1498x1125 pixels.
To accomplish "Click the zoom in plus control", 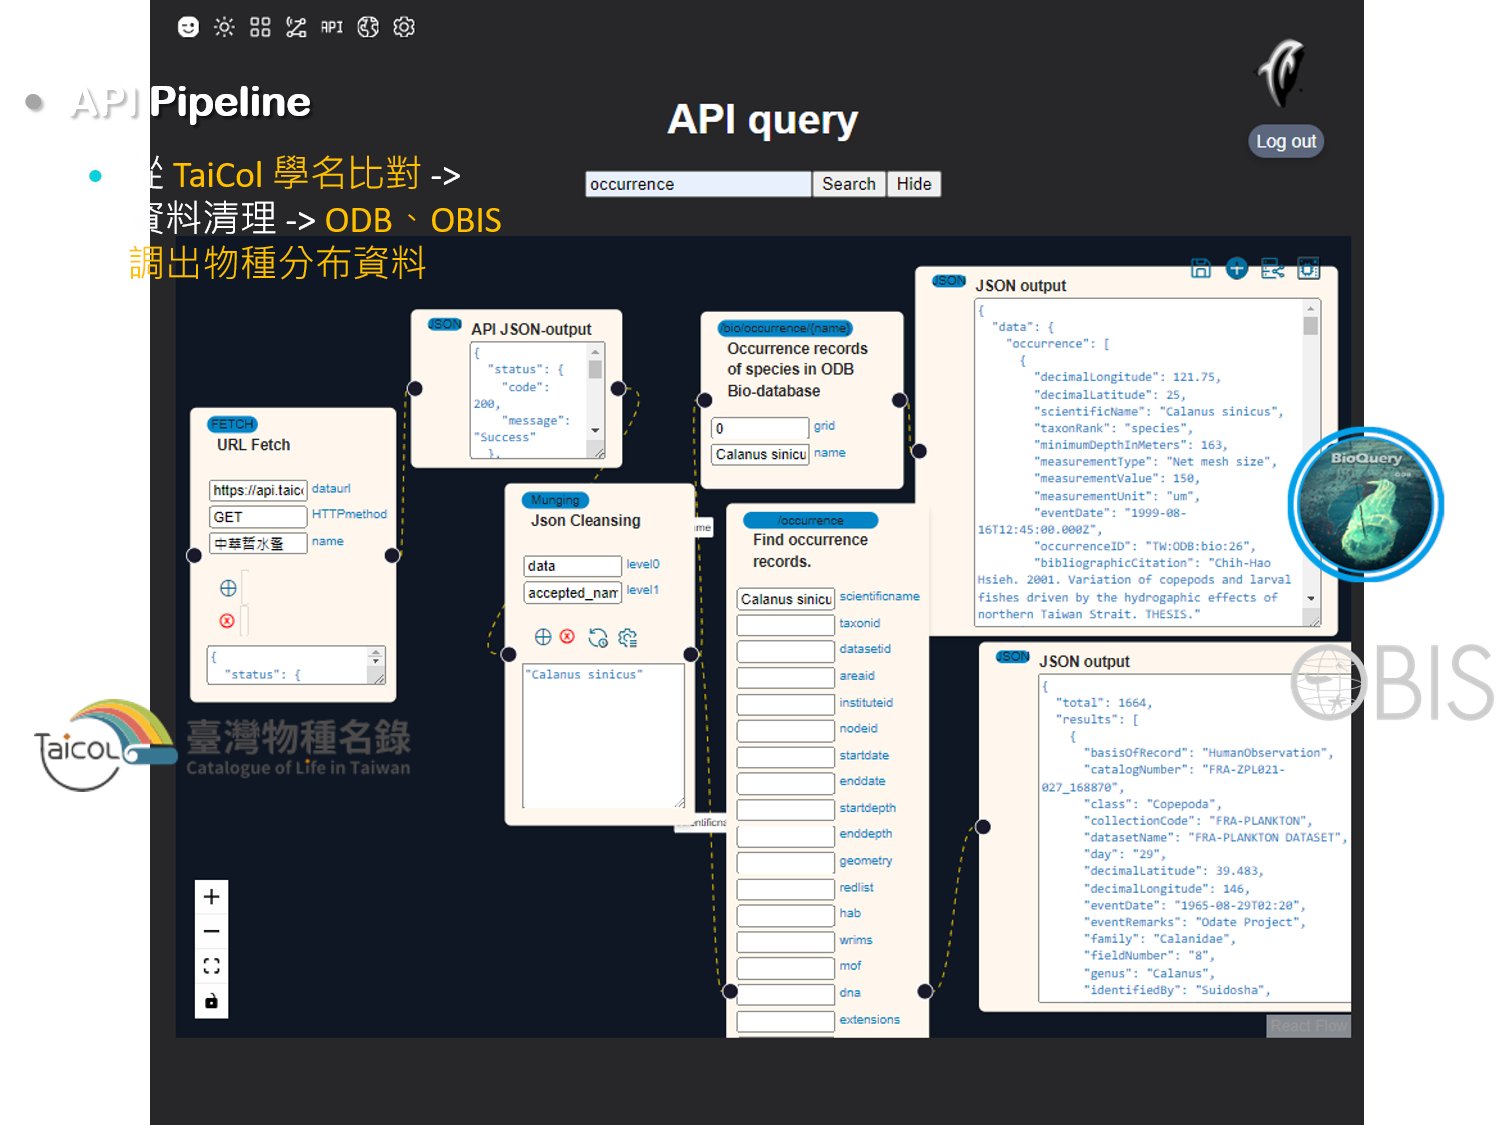I will (211, 897).
